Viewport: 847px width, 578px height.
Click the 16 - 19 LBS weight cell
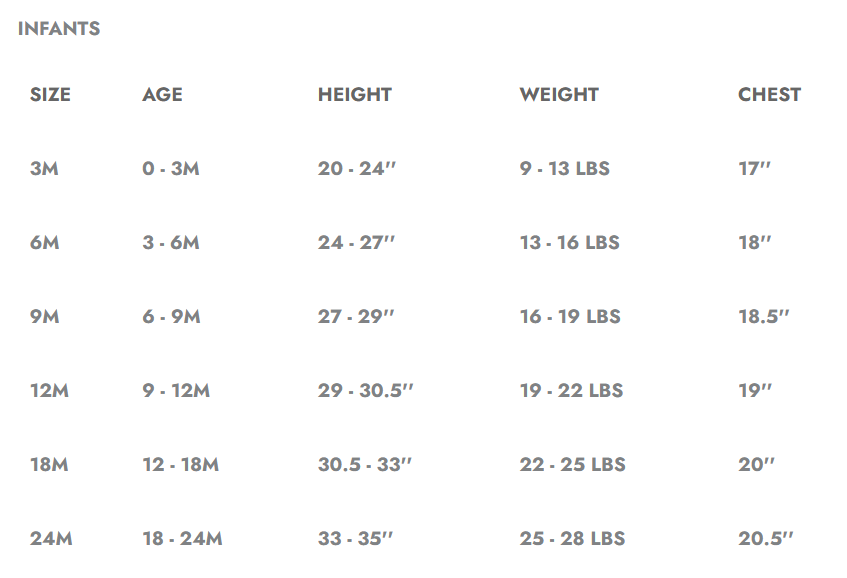pyautogui.click(x=570, y=317)
